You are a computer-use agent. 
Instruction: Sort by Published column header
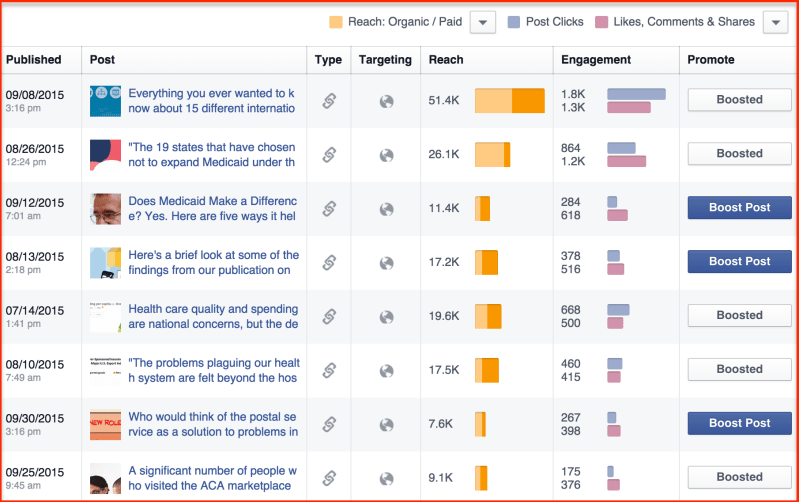tap(34, 60)
